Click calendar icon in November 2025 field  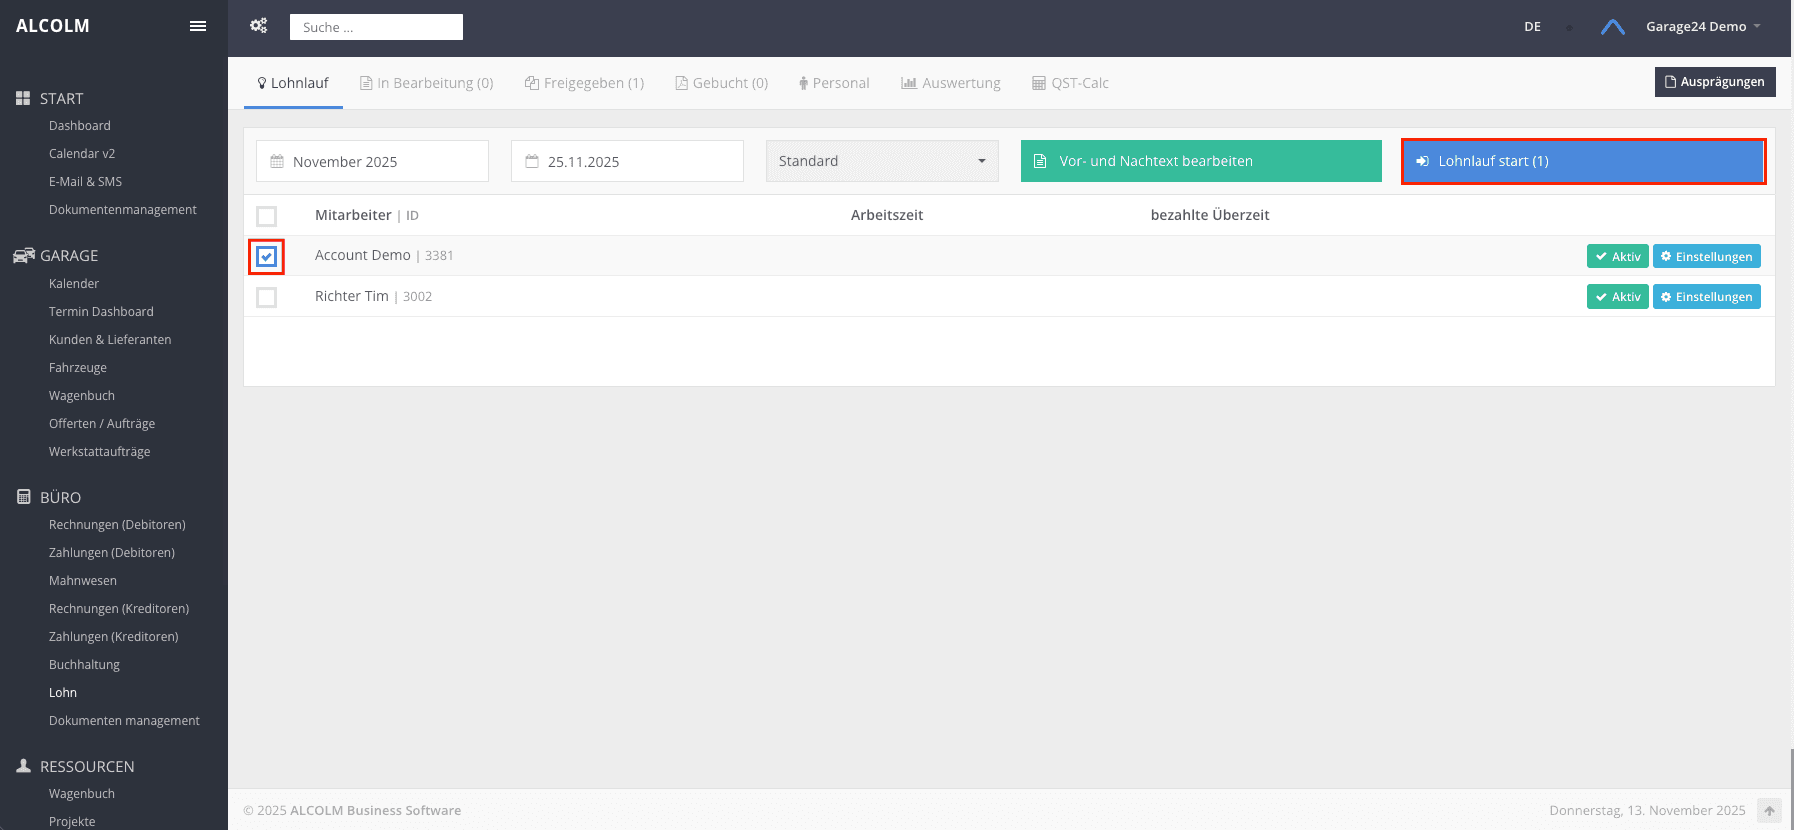(277, 161)
